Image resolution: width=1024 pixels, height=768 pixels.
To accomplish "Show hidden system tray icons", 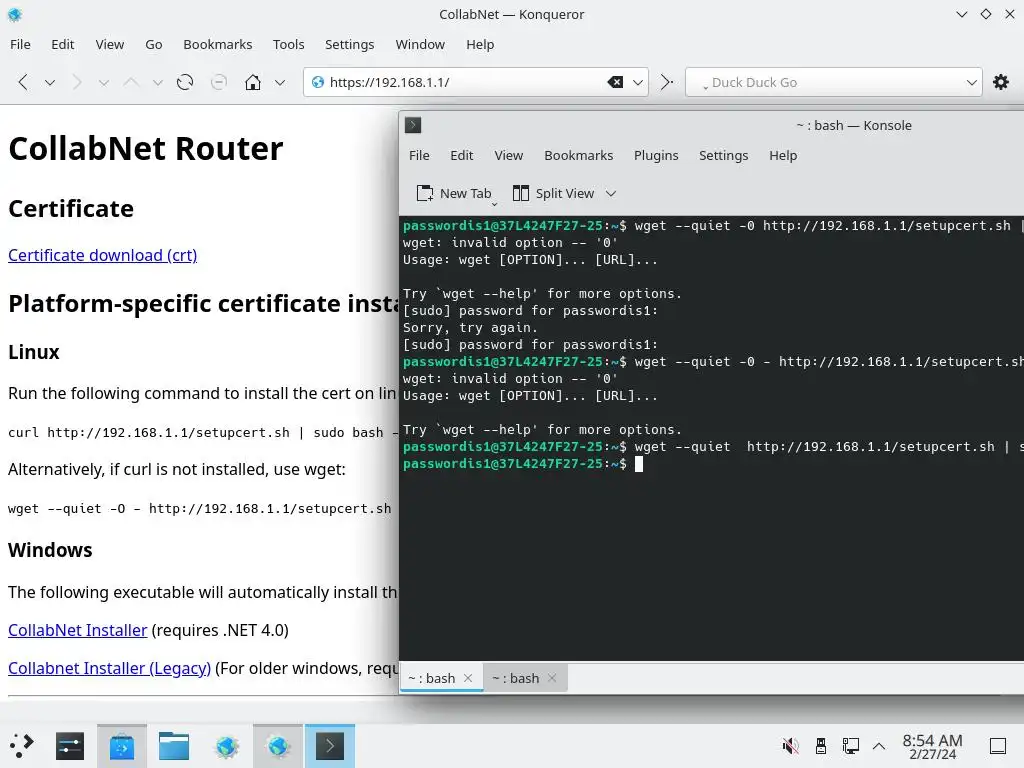I will 879,746.
